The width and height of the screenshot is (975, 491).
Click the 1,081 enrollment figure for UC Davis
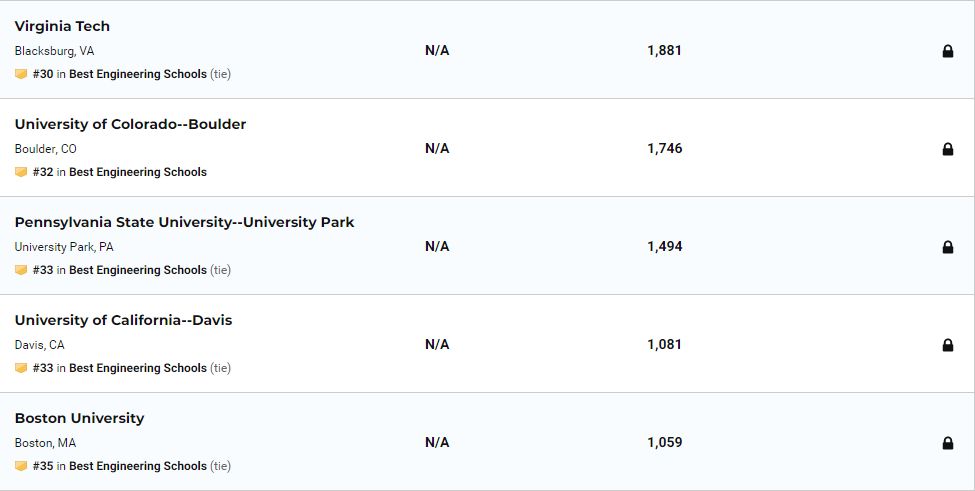(664, 344)
